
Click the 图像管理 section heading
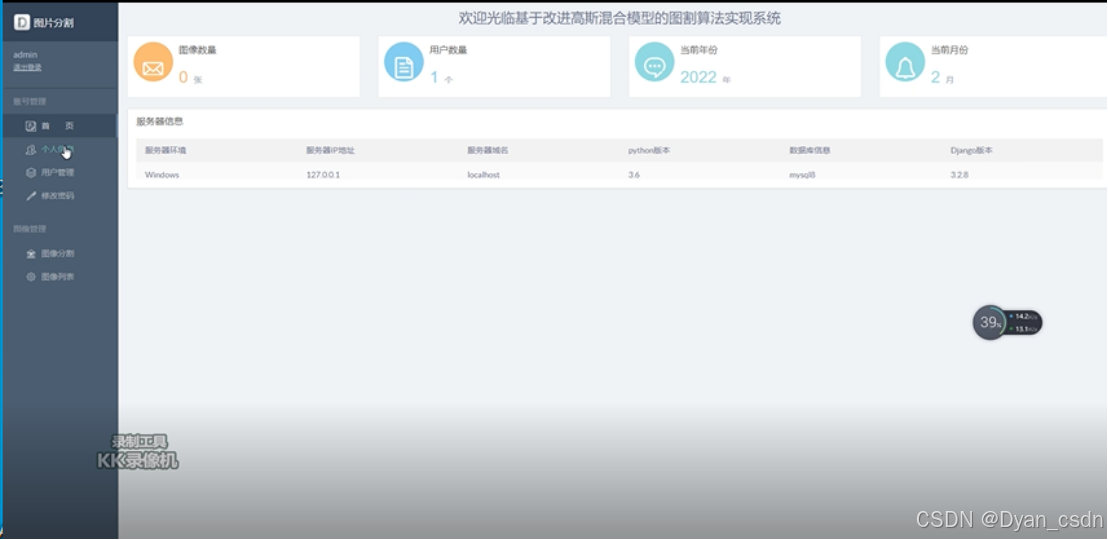[29, 229]
